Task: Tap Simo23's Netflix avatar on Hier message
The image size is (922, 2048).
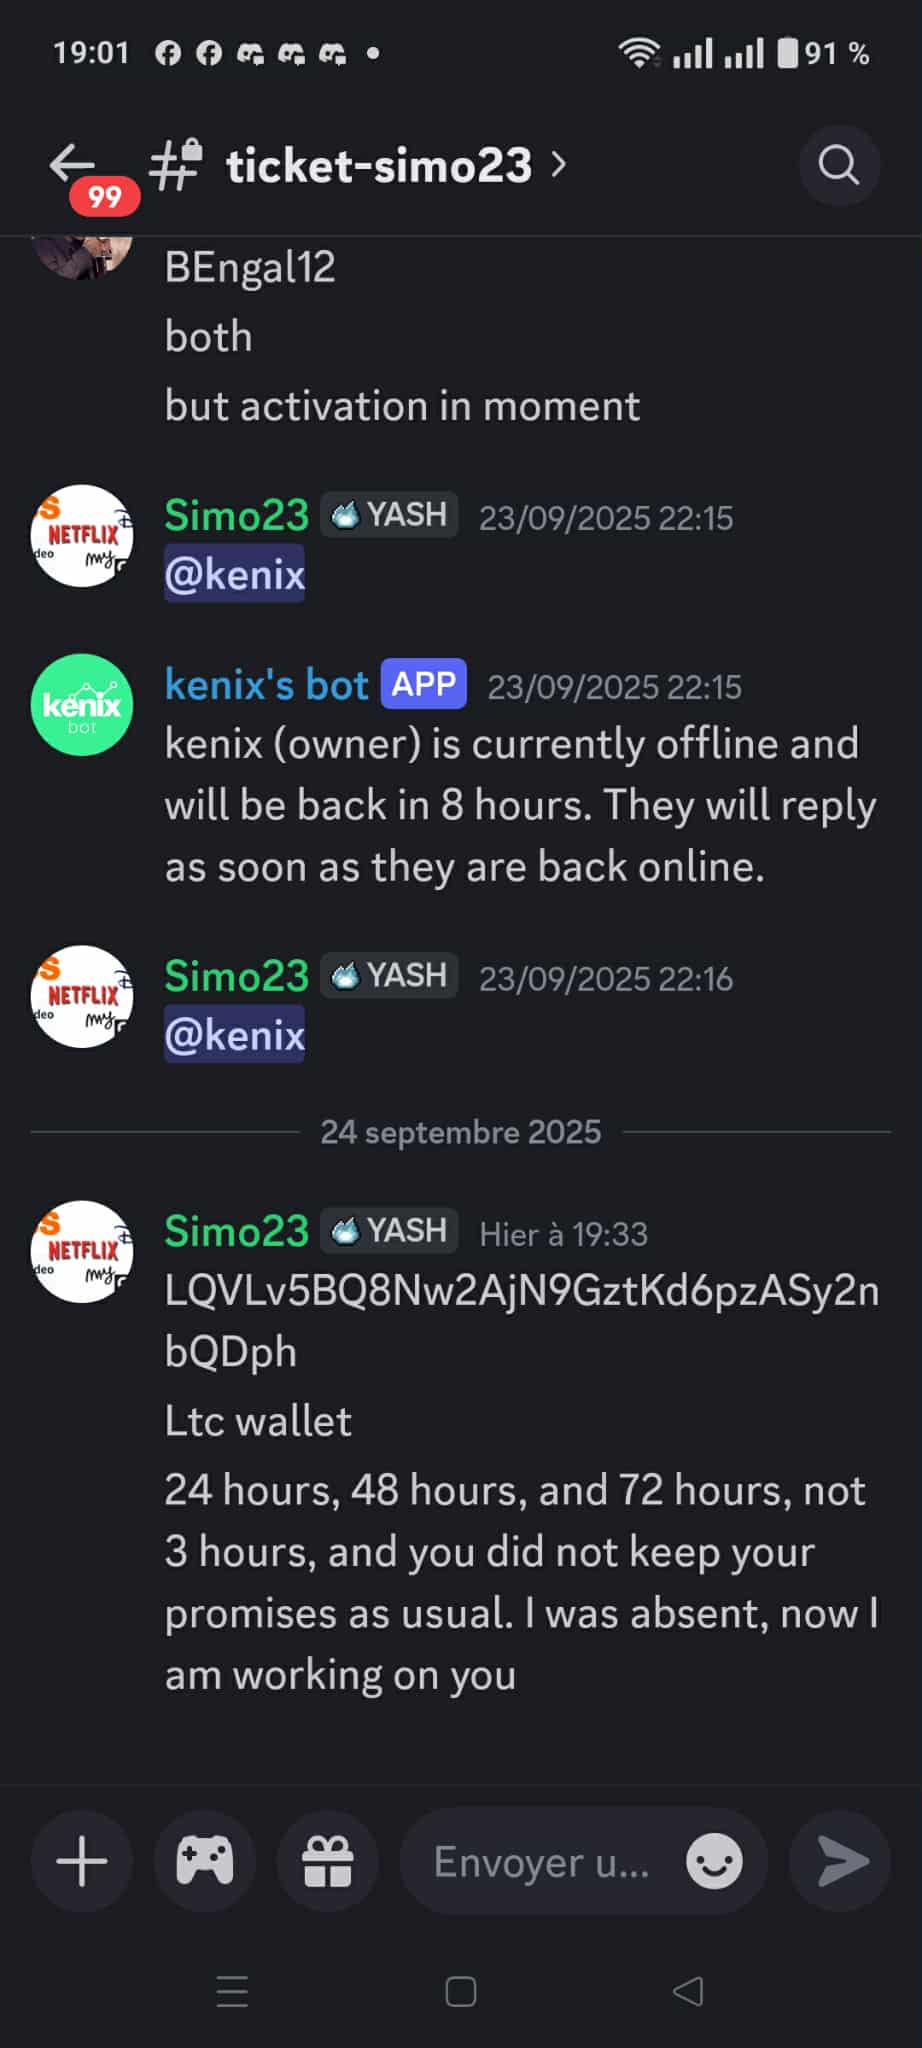Action: coord(82,1252)
